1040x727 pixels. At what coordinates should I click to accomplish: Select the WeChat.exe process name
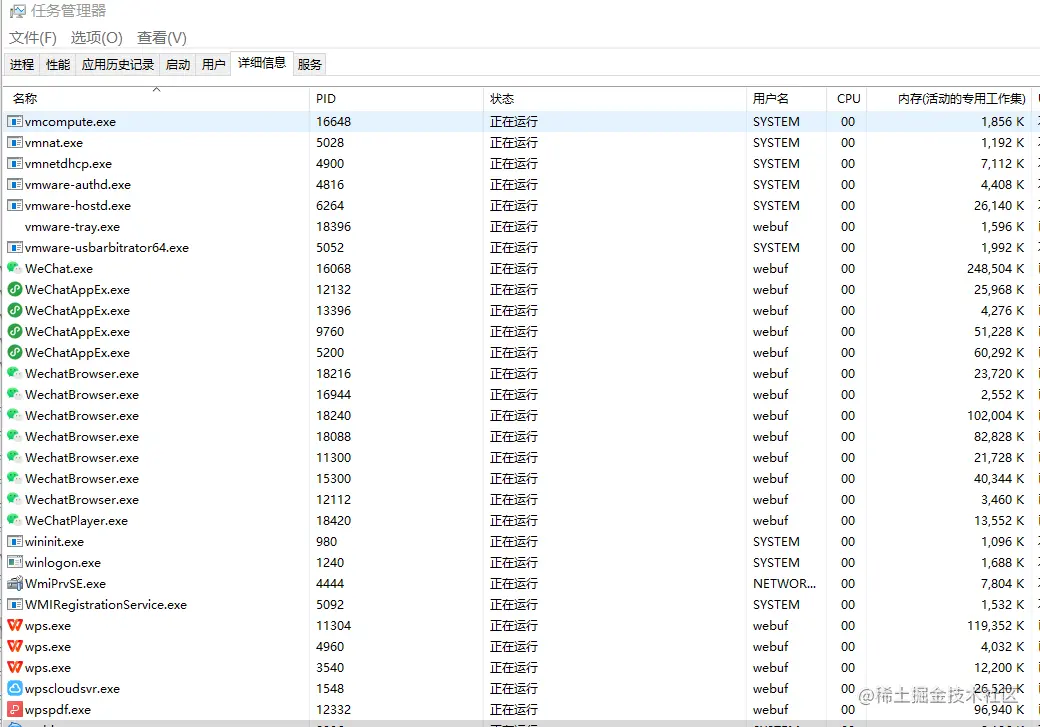pos(58,269)
